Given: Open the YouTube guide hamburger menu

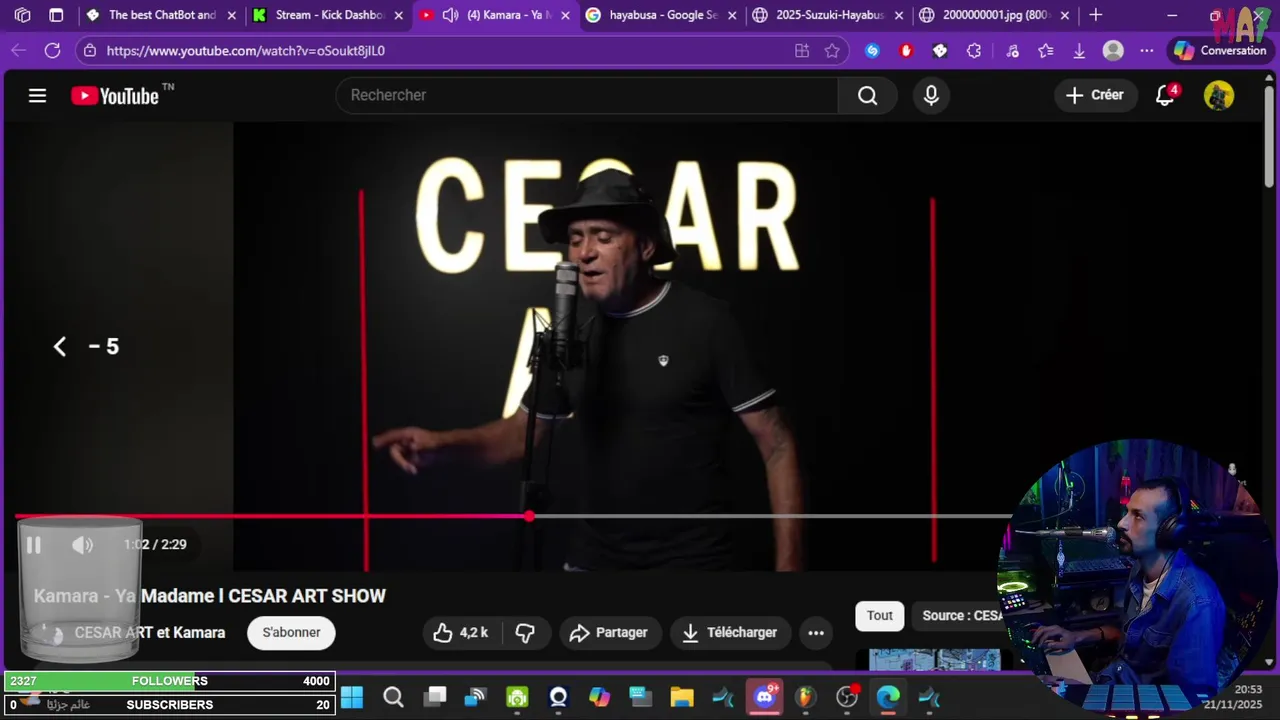Looking at the screenshot, I should click(x=37, y=95).
